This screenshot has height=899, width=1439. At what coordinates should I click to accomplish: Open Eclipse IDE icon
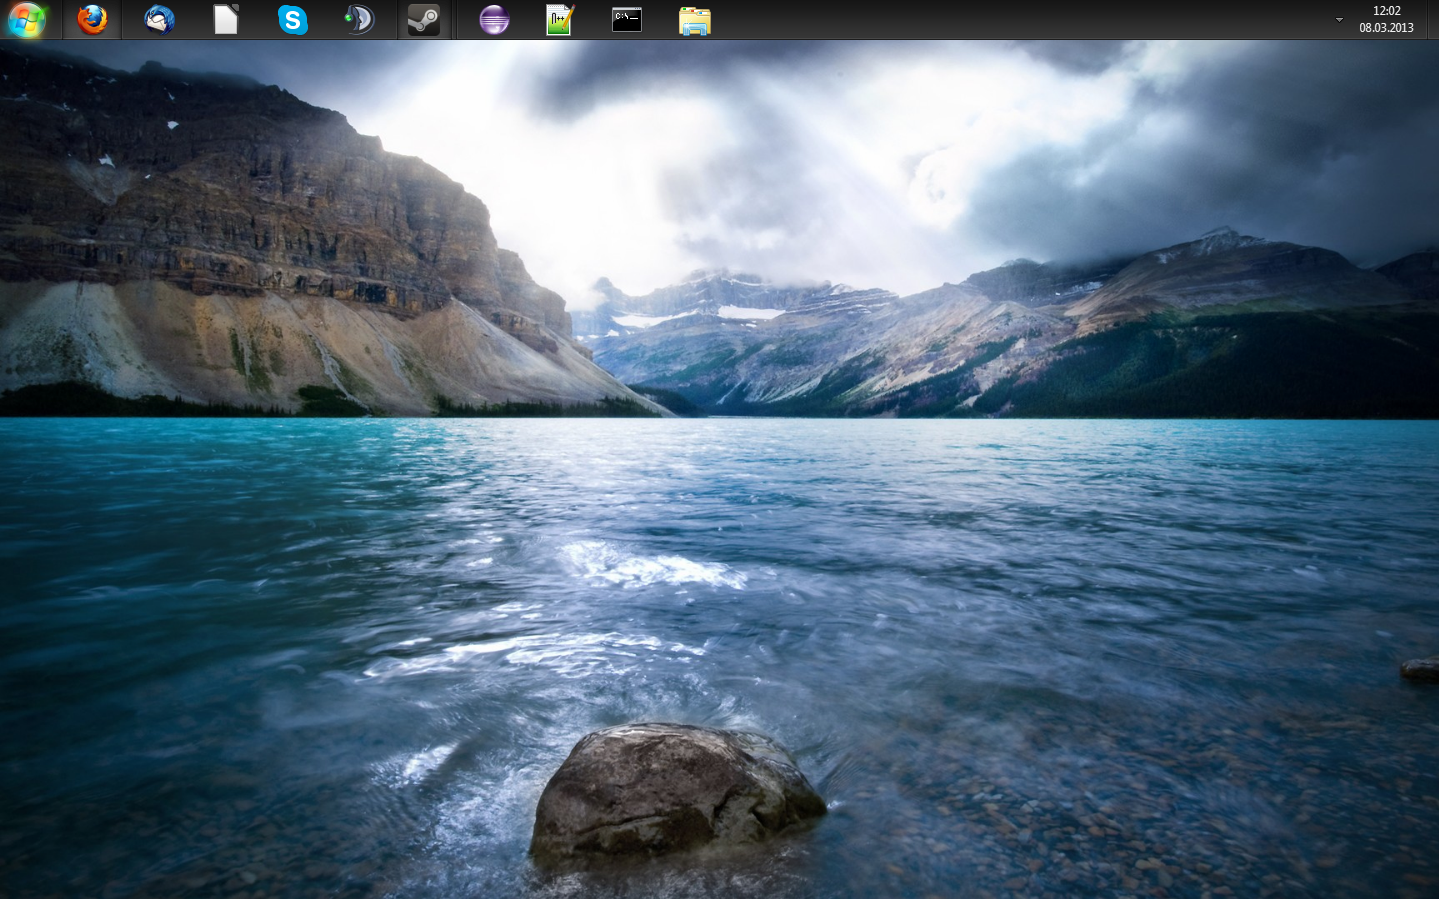point(494,19)
